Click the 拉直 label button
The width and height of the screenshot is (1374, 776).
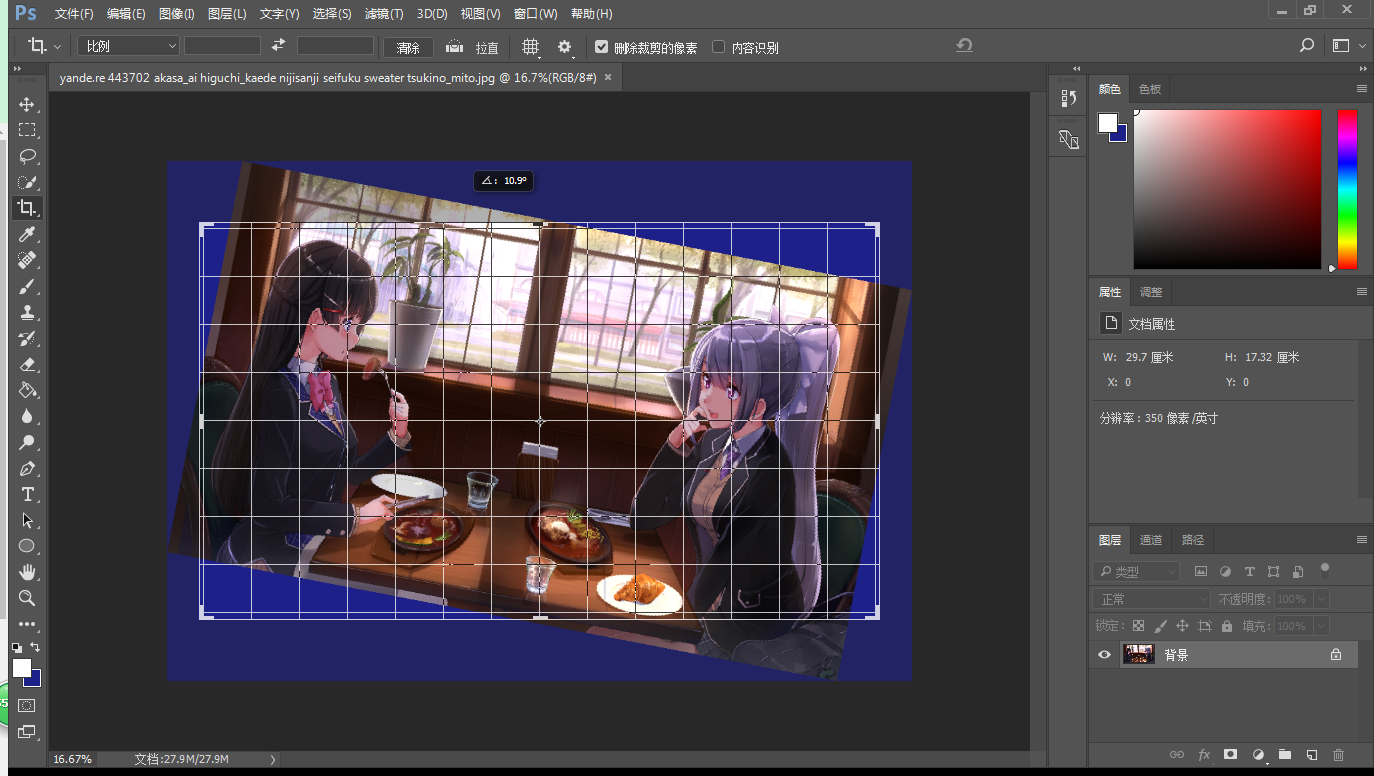point(487,47)
